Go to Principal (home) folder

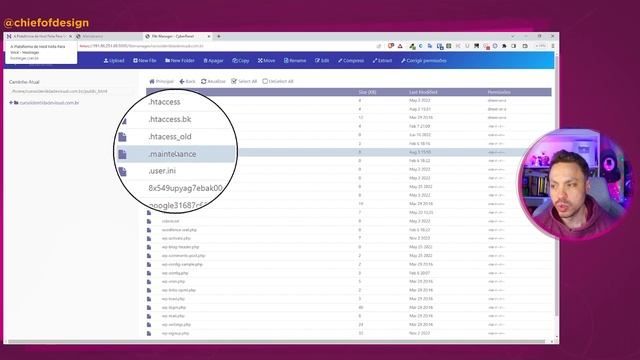click(x=162, y=81)
